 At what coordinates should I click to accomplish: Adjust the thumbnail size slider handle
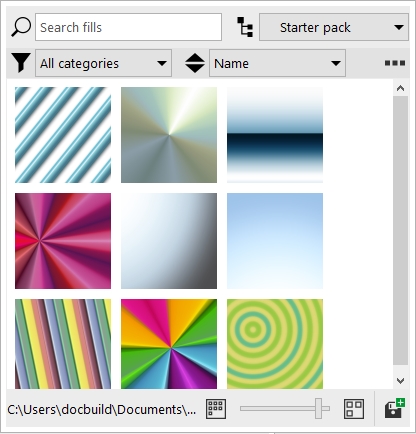[x=319, y=408]
